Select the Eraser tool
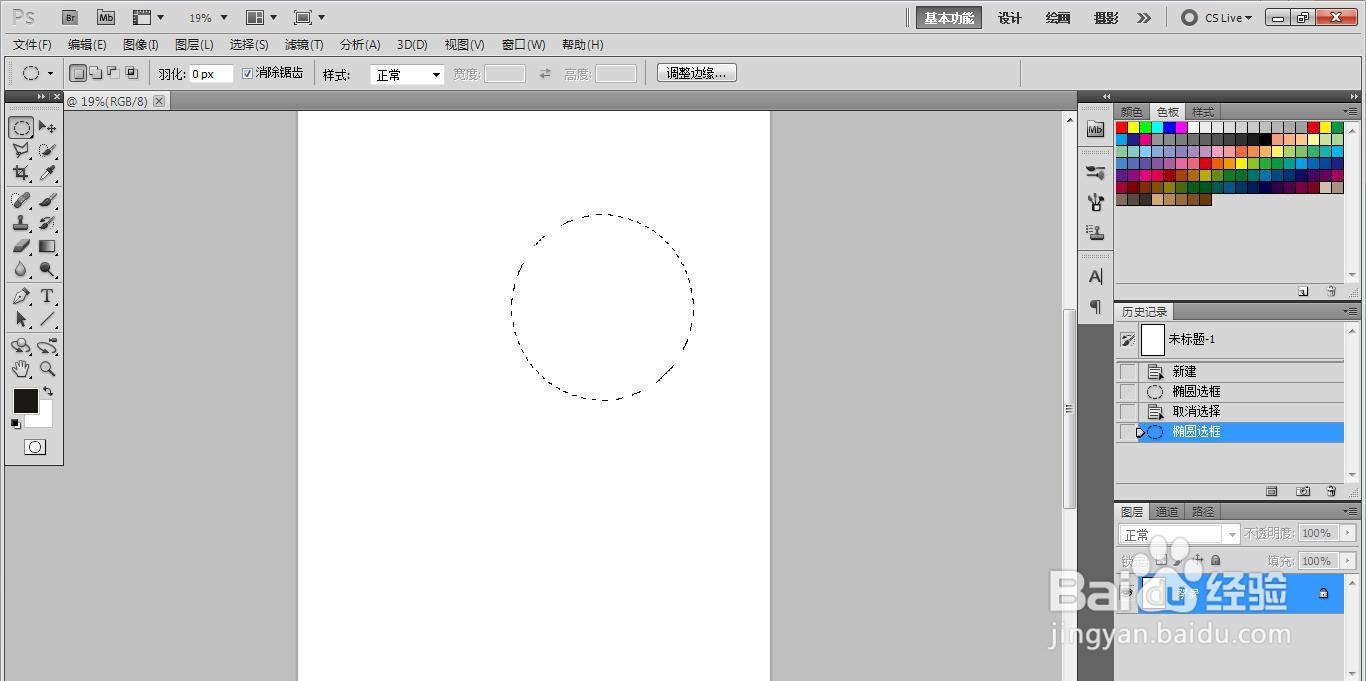The height and width of the screenshot is (681, 1366). [x=21, y=246]
